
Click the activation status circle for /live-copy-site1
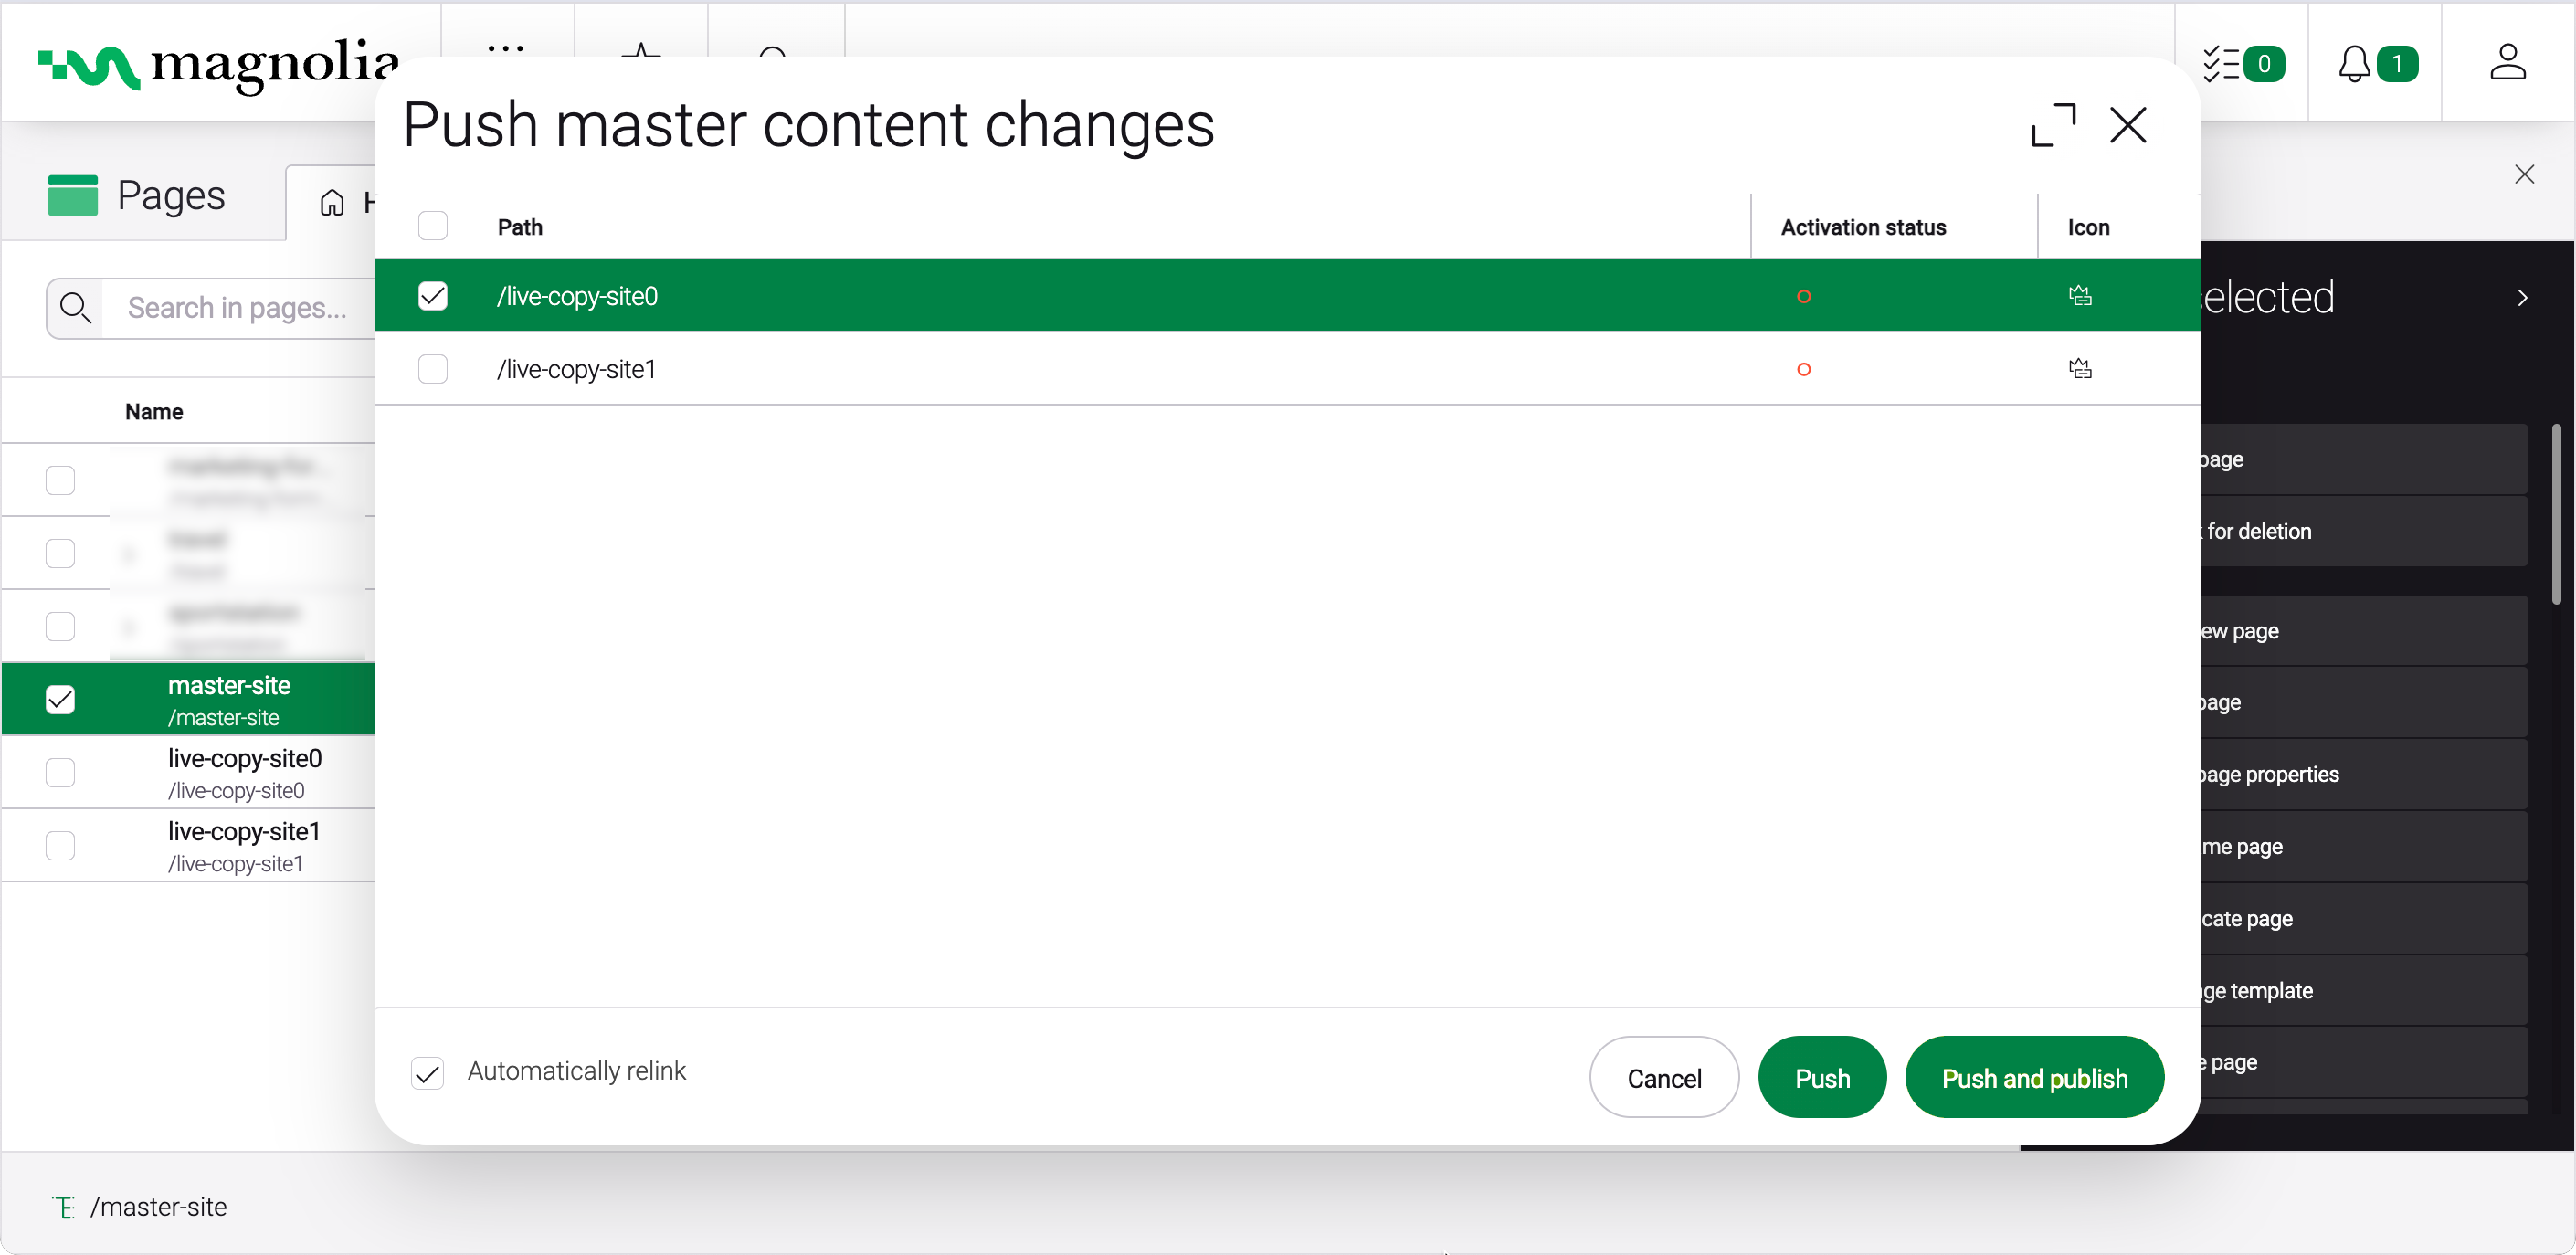[1803, 369]
